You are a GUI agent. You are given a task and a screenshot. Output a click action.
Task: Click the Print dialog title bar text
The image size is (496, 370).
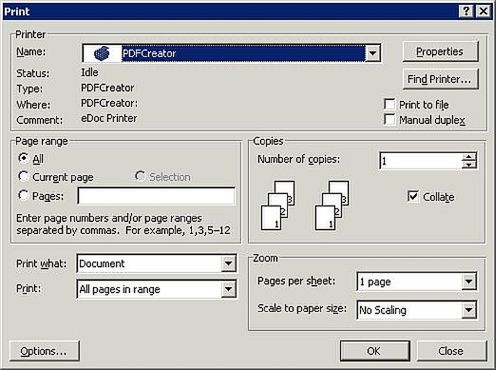click(x=17, y=12)
